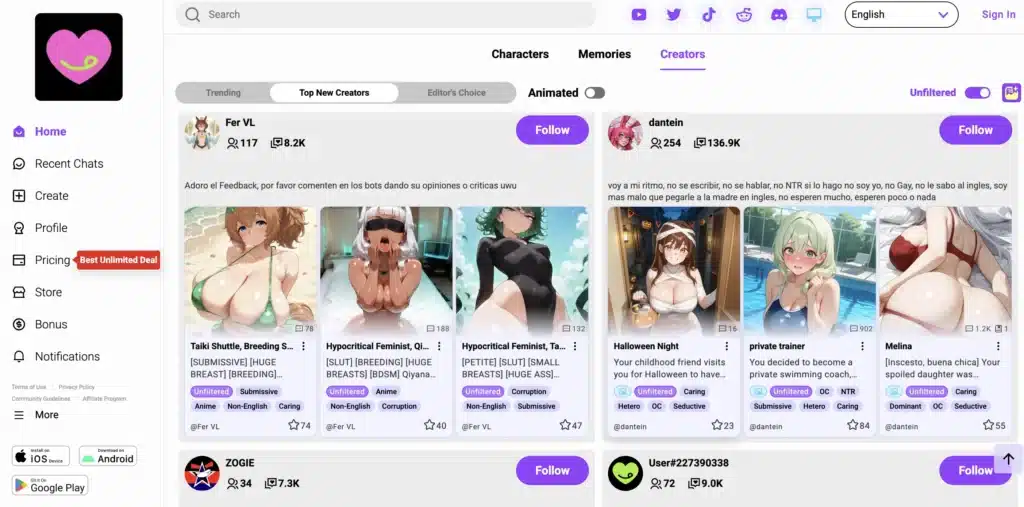Click the star icon on Halloween Night card
This screenshot has width=1024, height=507.
717,425
